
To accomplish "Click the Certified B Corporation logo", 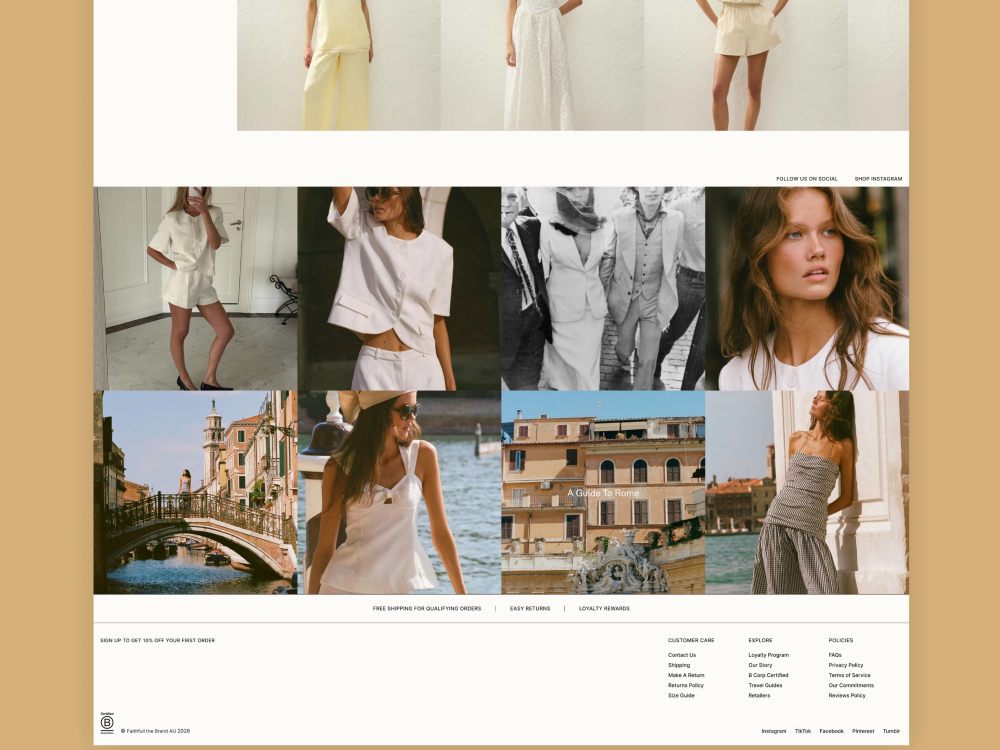I will 107,723.
